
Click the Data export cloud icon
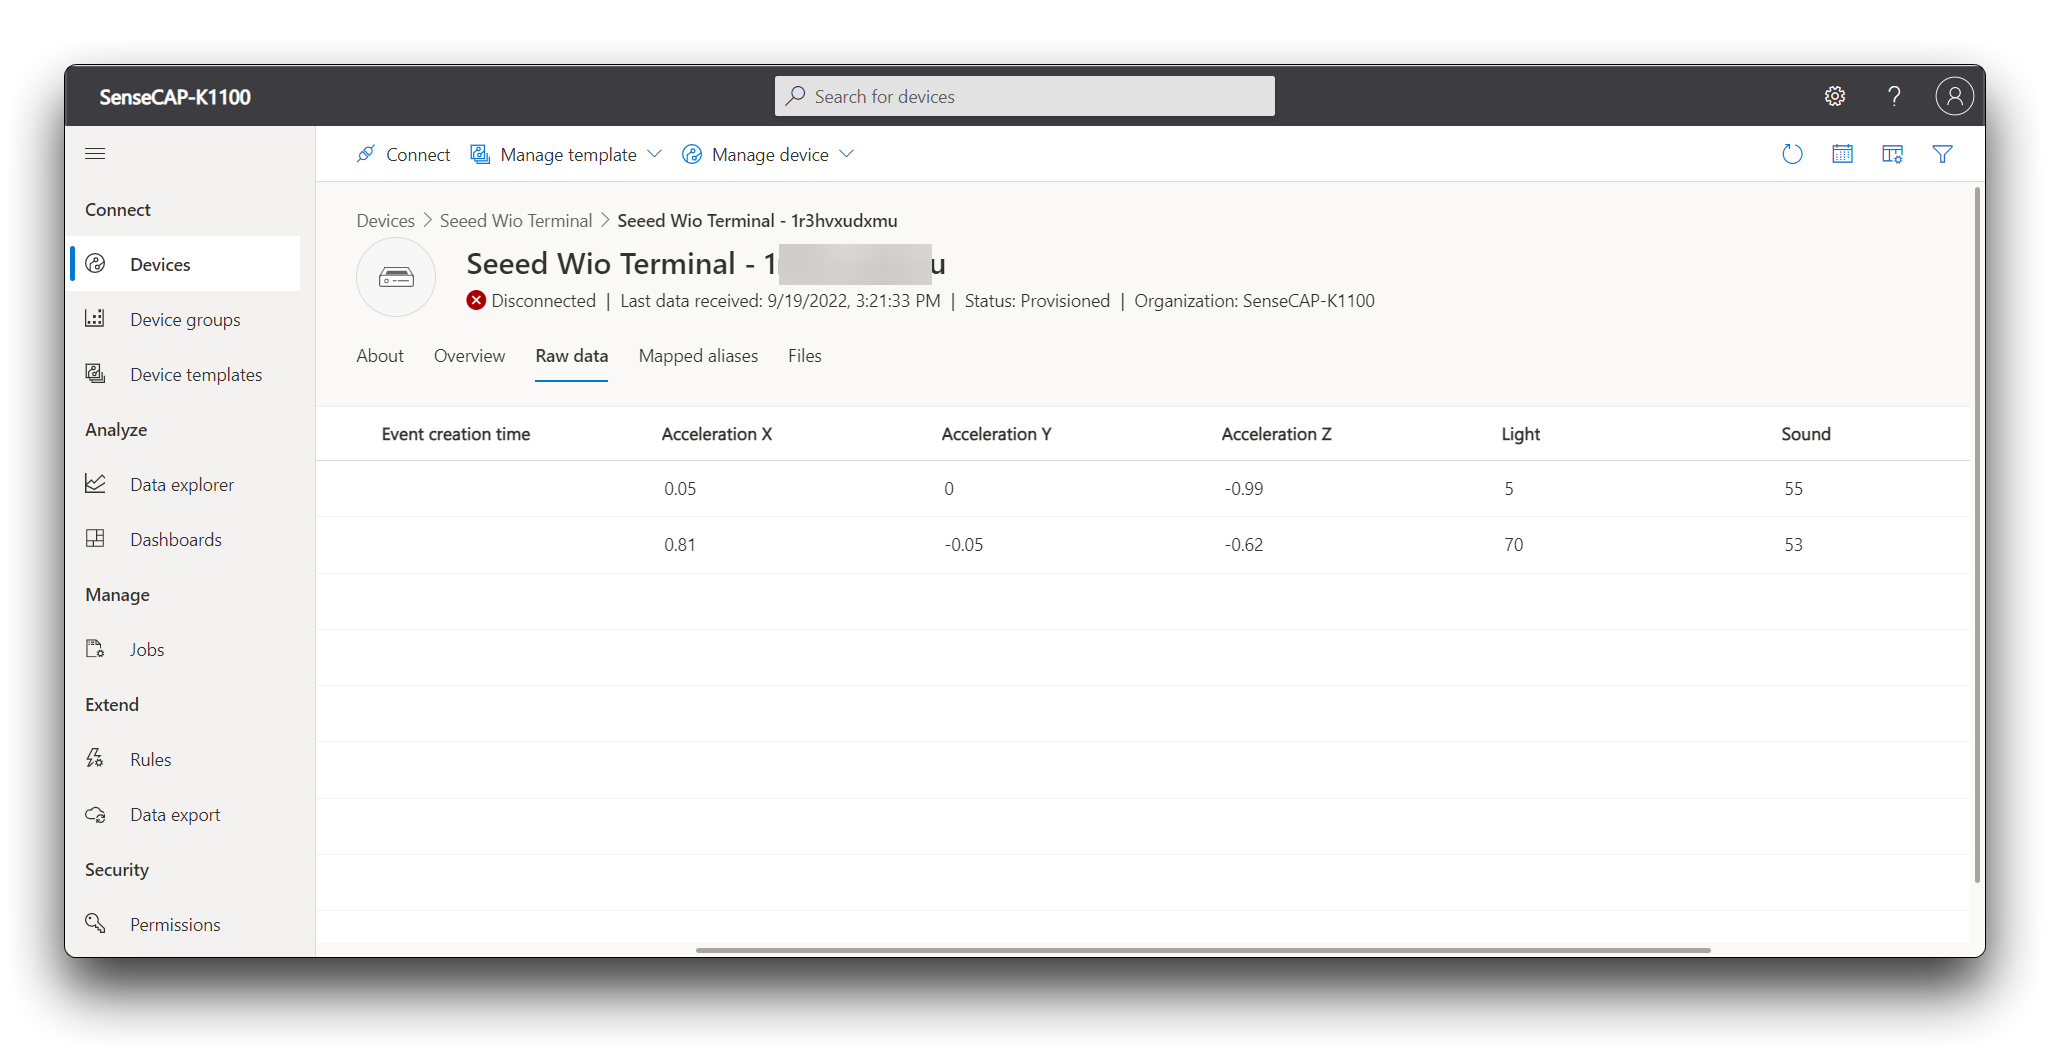click(x=95, y=814)
